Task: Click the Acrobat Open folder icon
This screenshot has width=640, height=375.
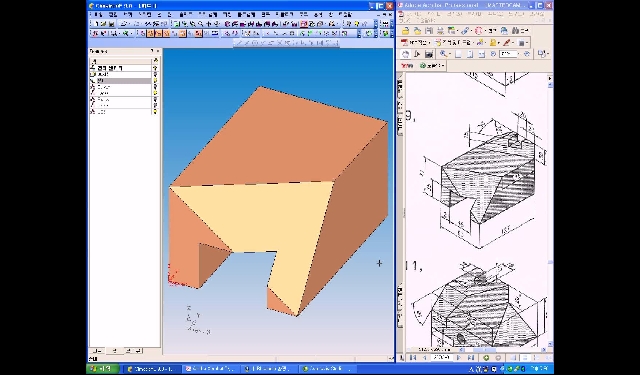Action: [x=406, y=31]
